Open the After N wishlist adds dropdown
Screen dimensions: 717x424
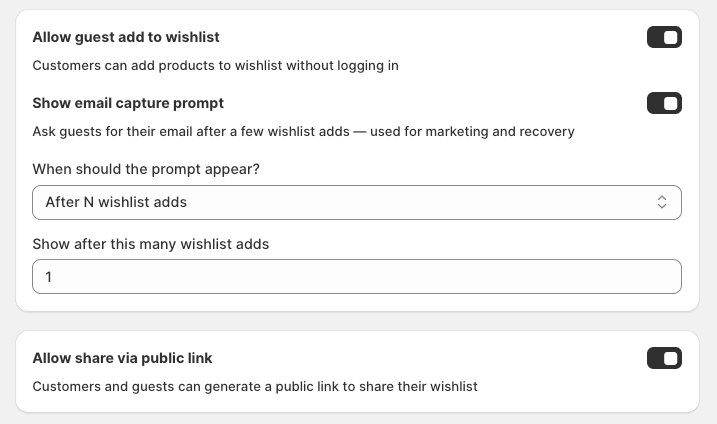[357, 202]
